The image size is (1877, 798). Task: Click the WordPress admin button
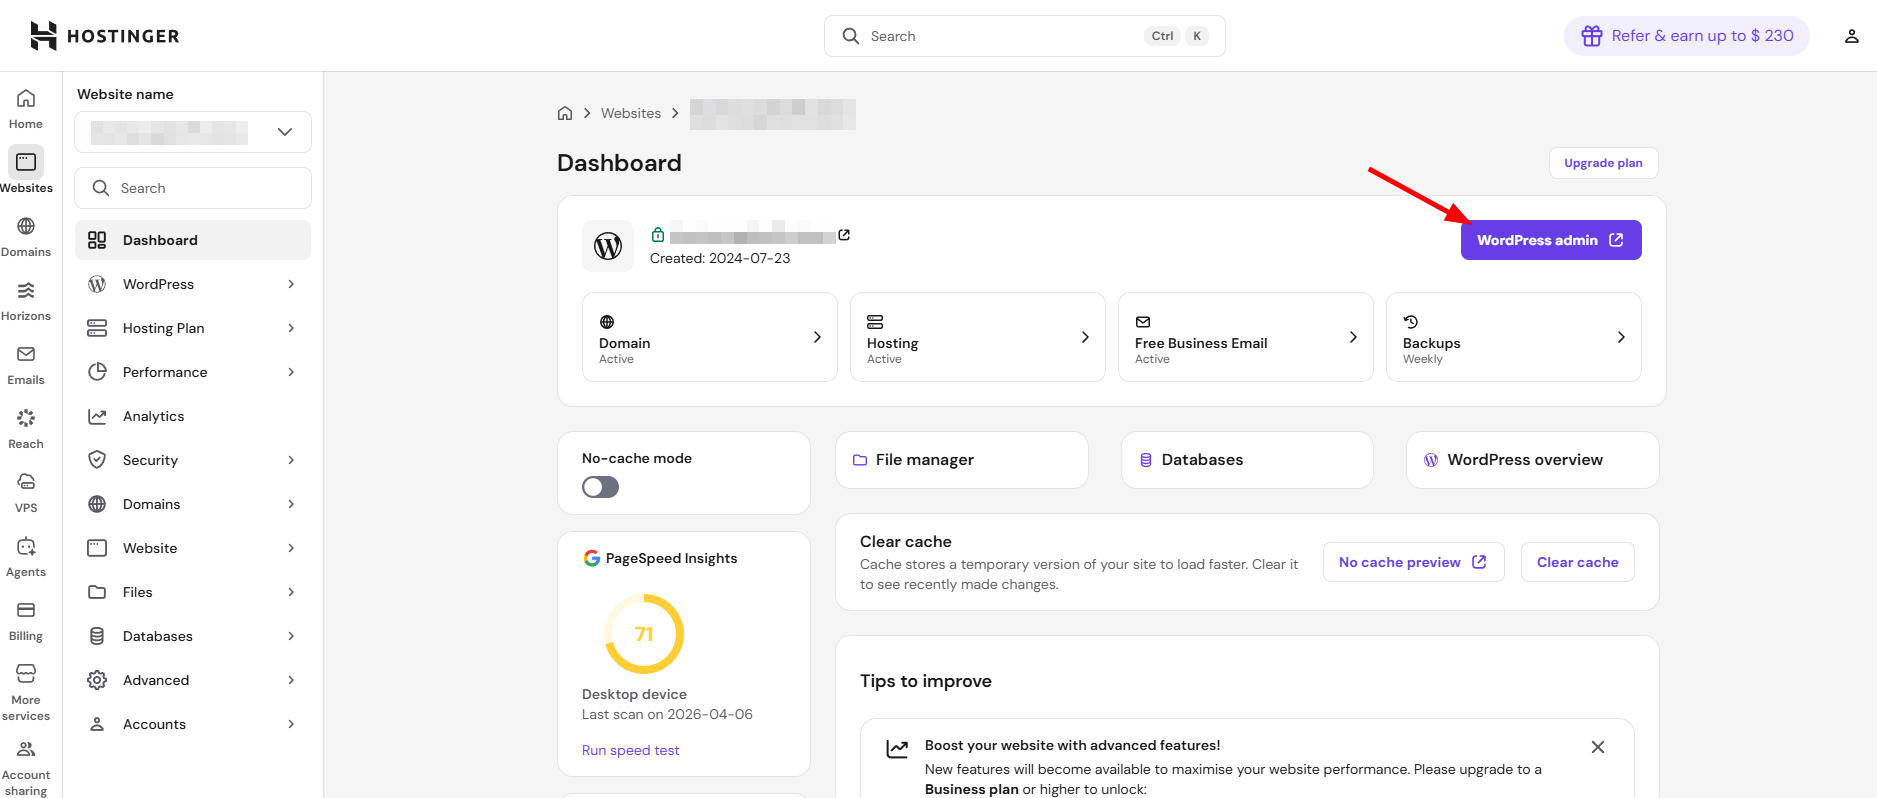(1550, 240)
